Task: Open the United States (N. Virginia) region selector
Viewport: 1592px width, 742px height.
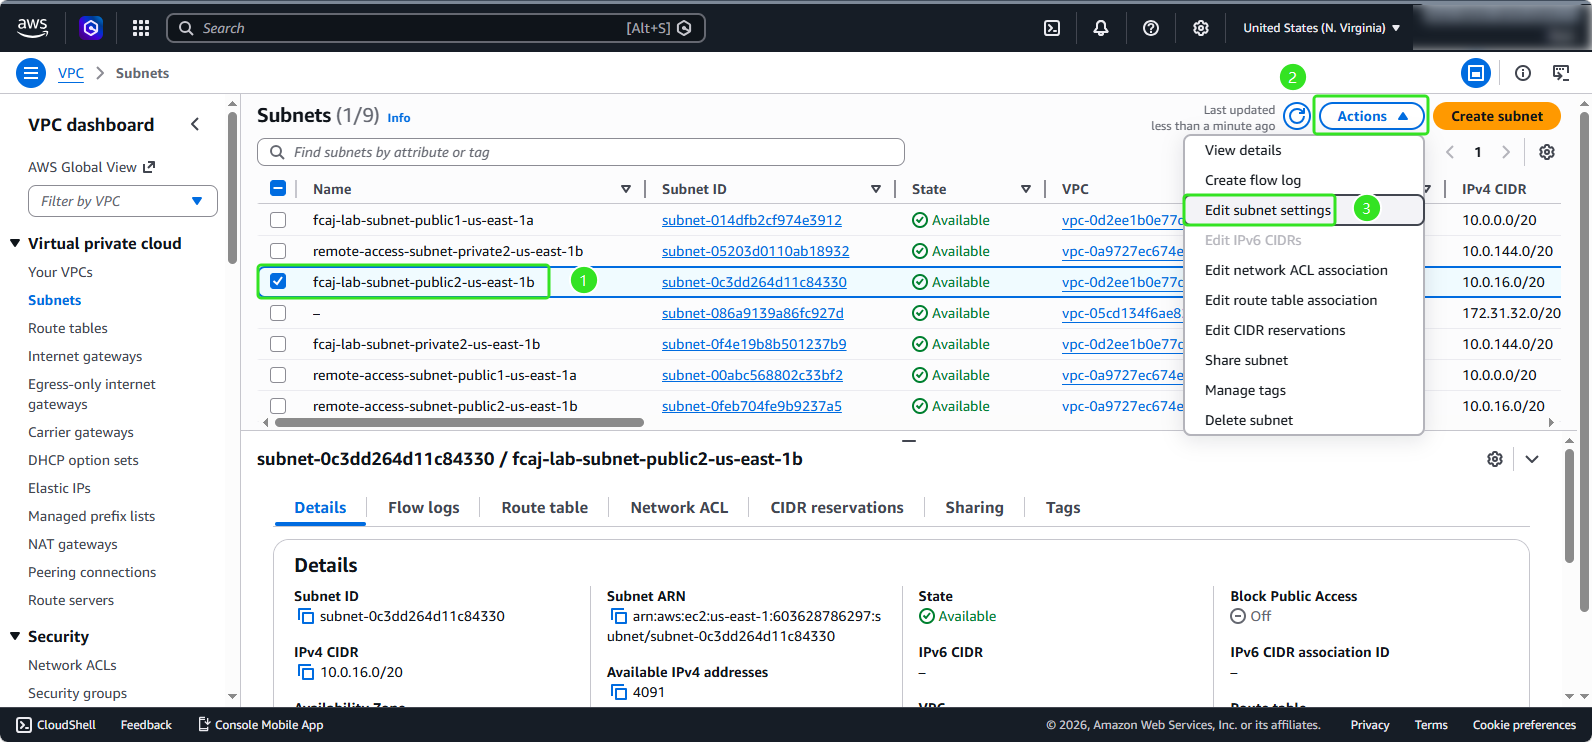Action: point(1321,28)
